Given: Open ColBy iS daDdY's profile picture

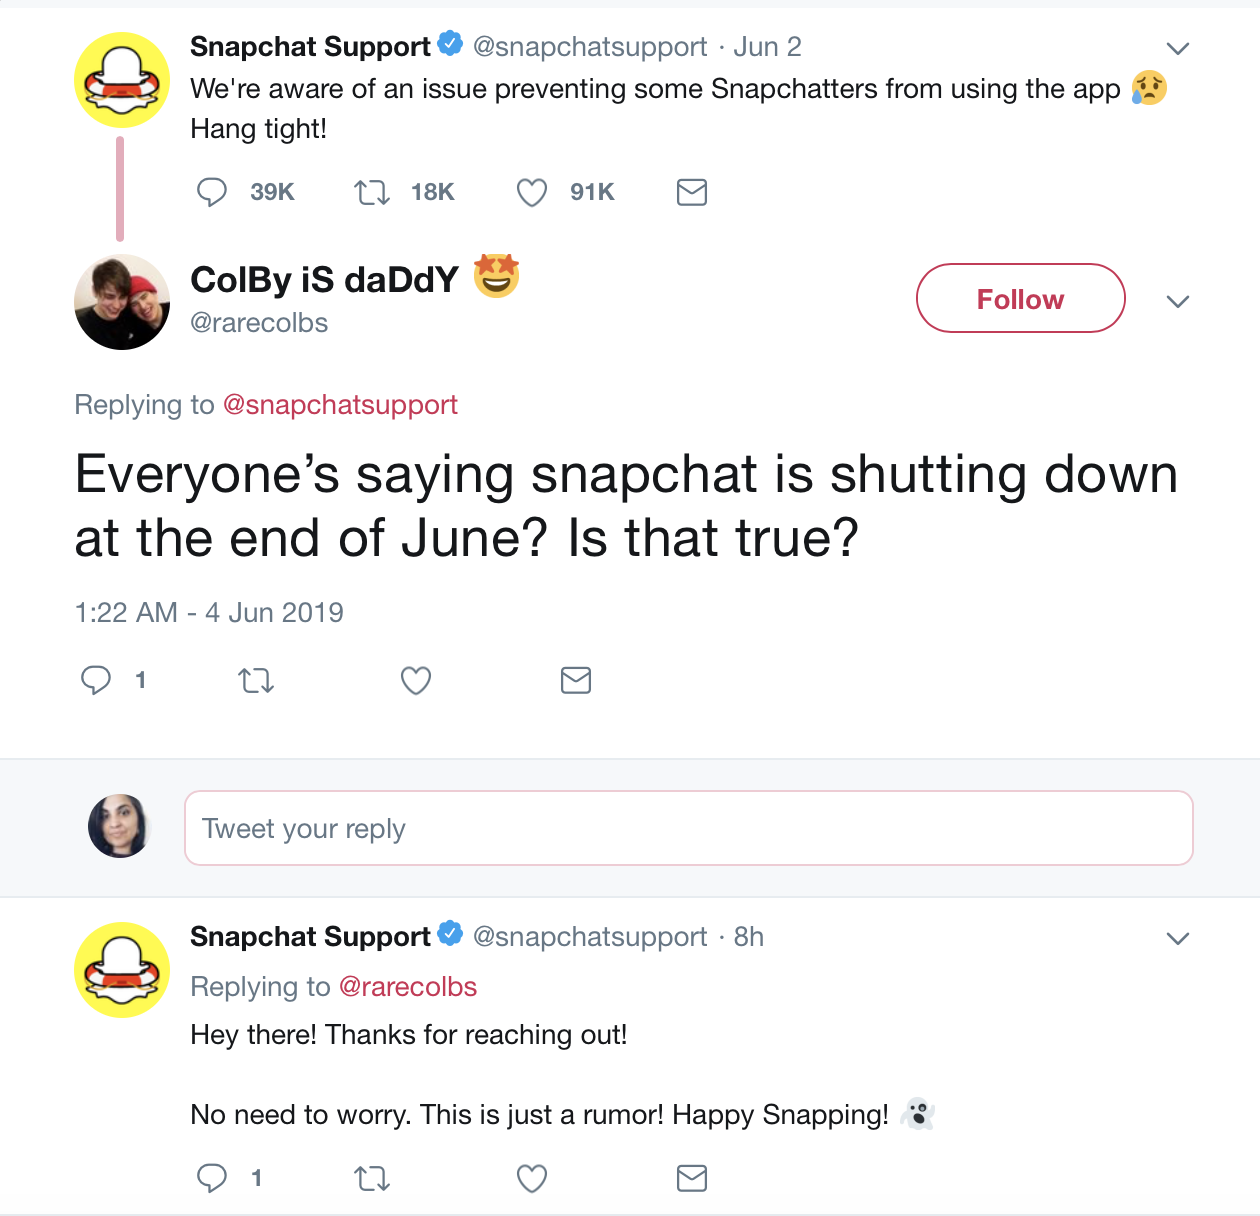Looking at the screenshot, I should pyautogui.click(x=122, y=302).
